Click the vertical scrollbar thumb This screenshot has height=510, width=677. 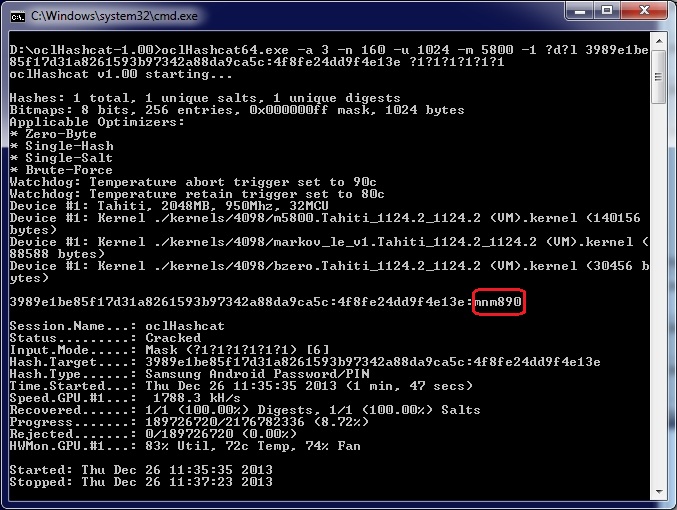click(x=659, y=77)
